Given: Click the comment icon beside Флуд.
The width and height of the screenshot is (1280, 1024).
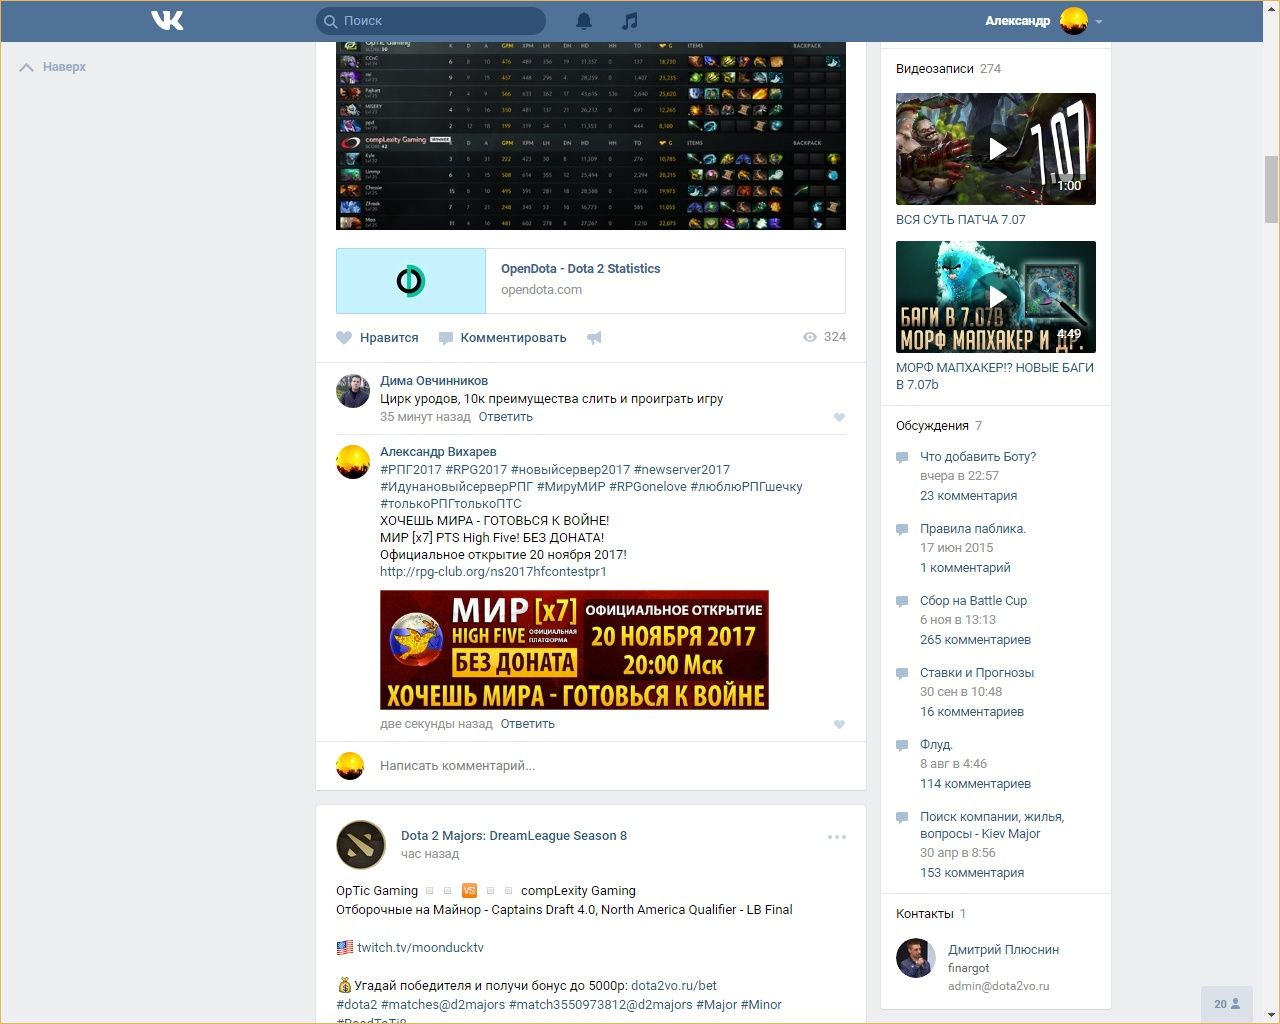Looking at the screenshot, I should tap(902, 745).
